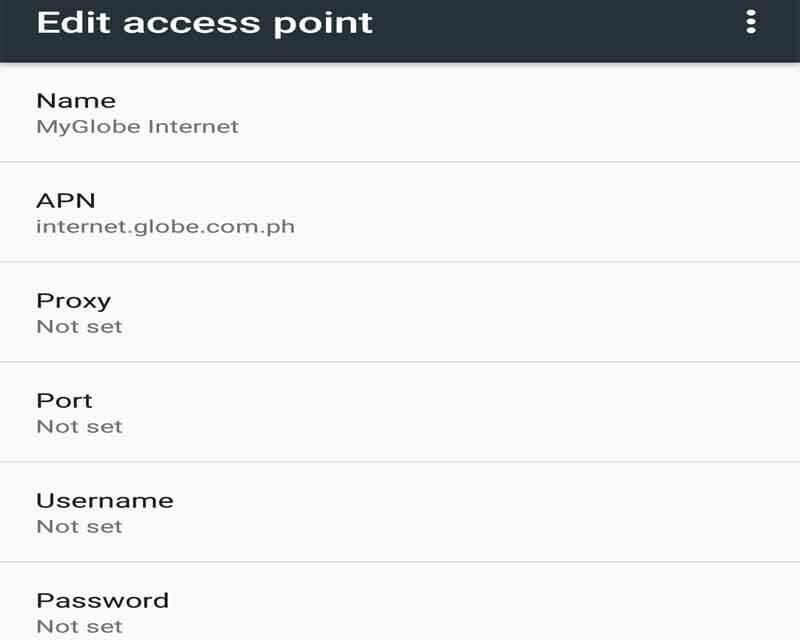Open the Port setting
Viewport: 800px width, 640px height.
coord(400,412)
